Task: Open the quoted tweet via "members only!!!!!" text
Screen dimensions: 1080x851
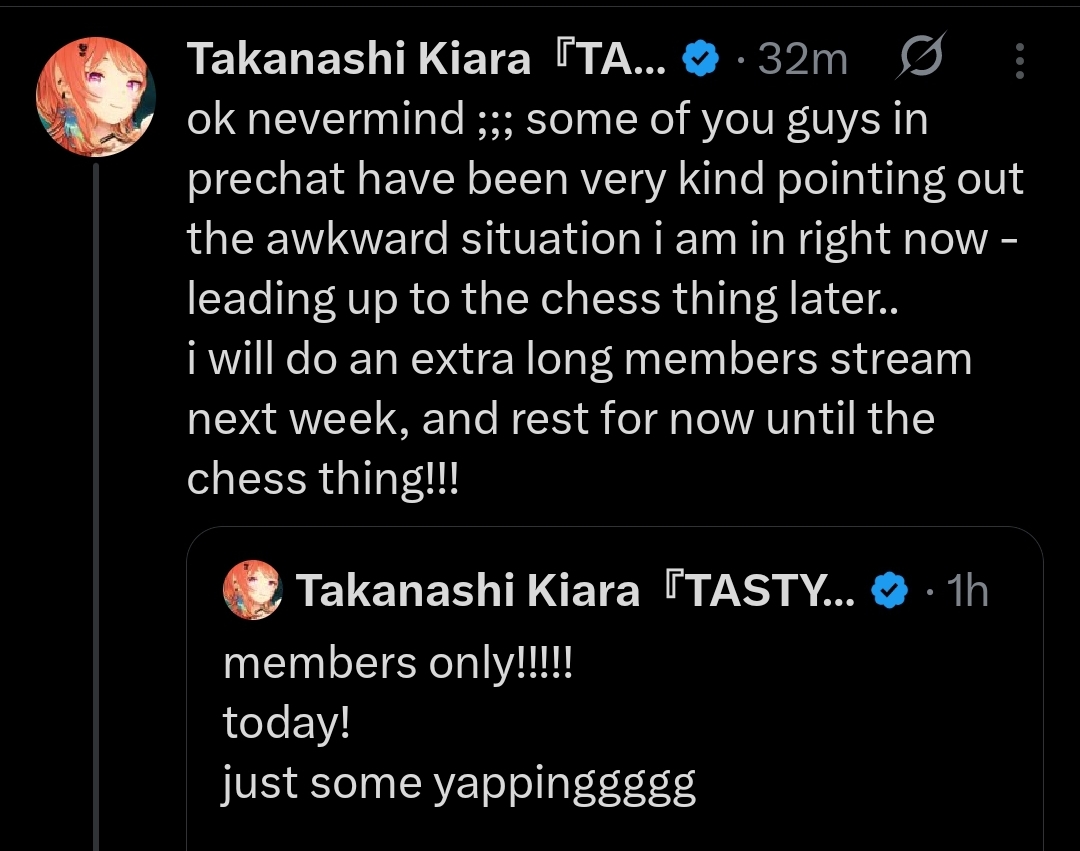Action: tap(398, 664)
